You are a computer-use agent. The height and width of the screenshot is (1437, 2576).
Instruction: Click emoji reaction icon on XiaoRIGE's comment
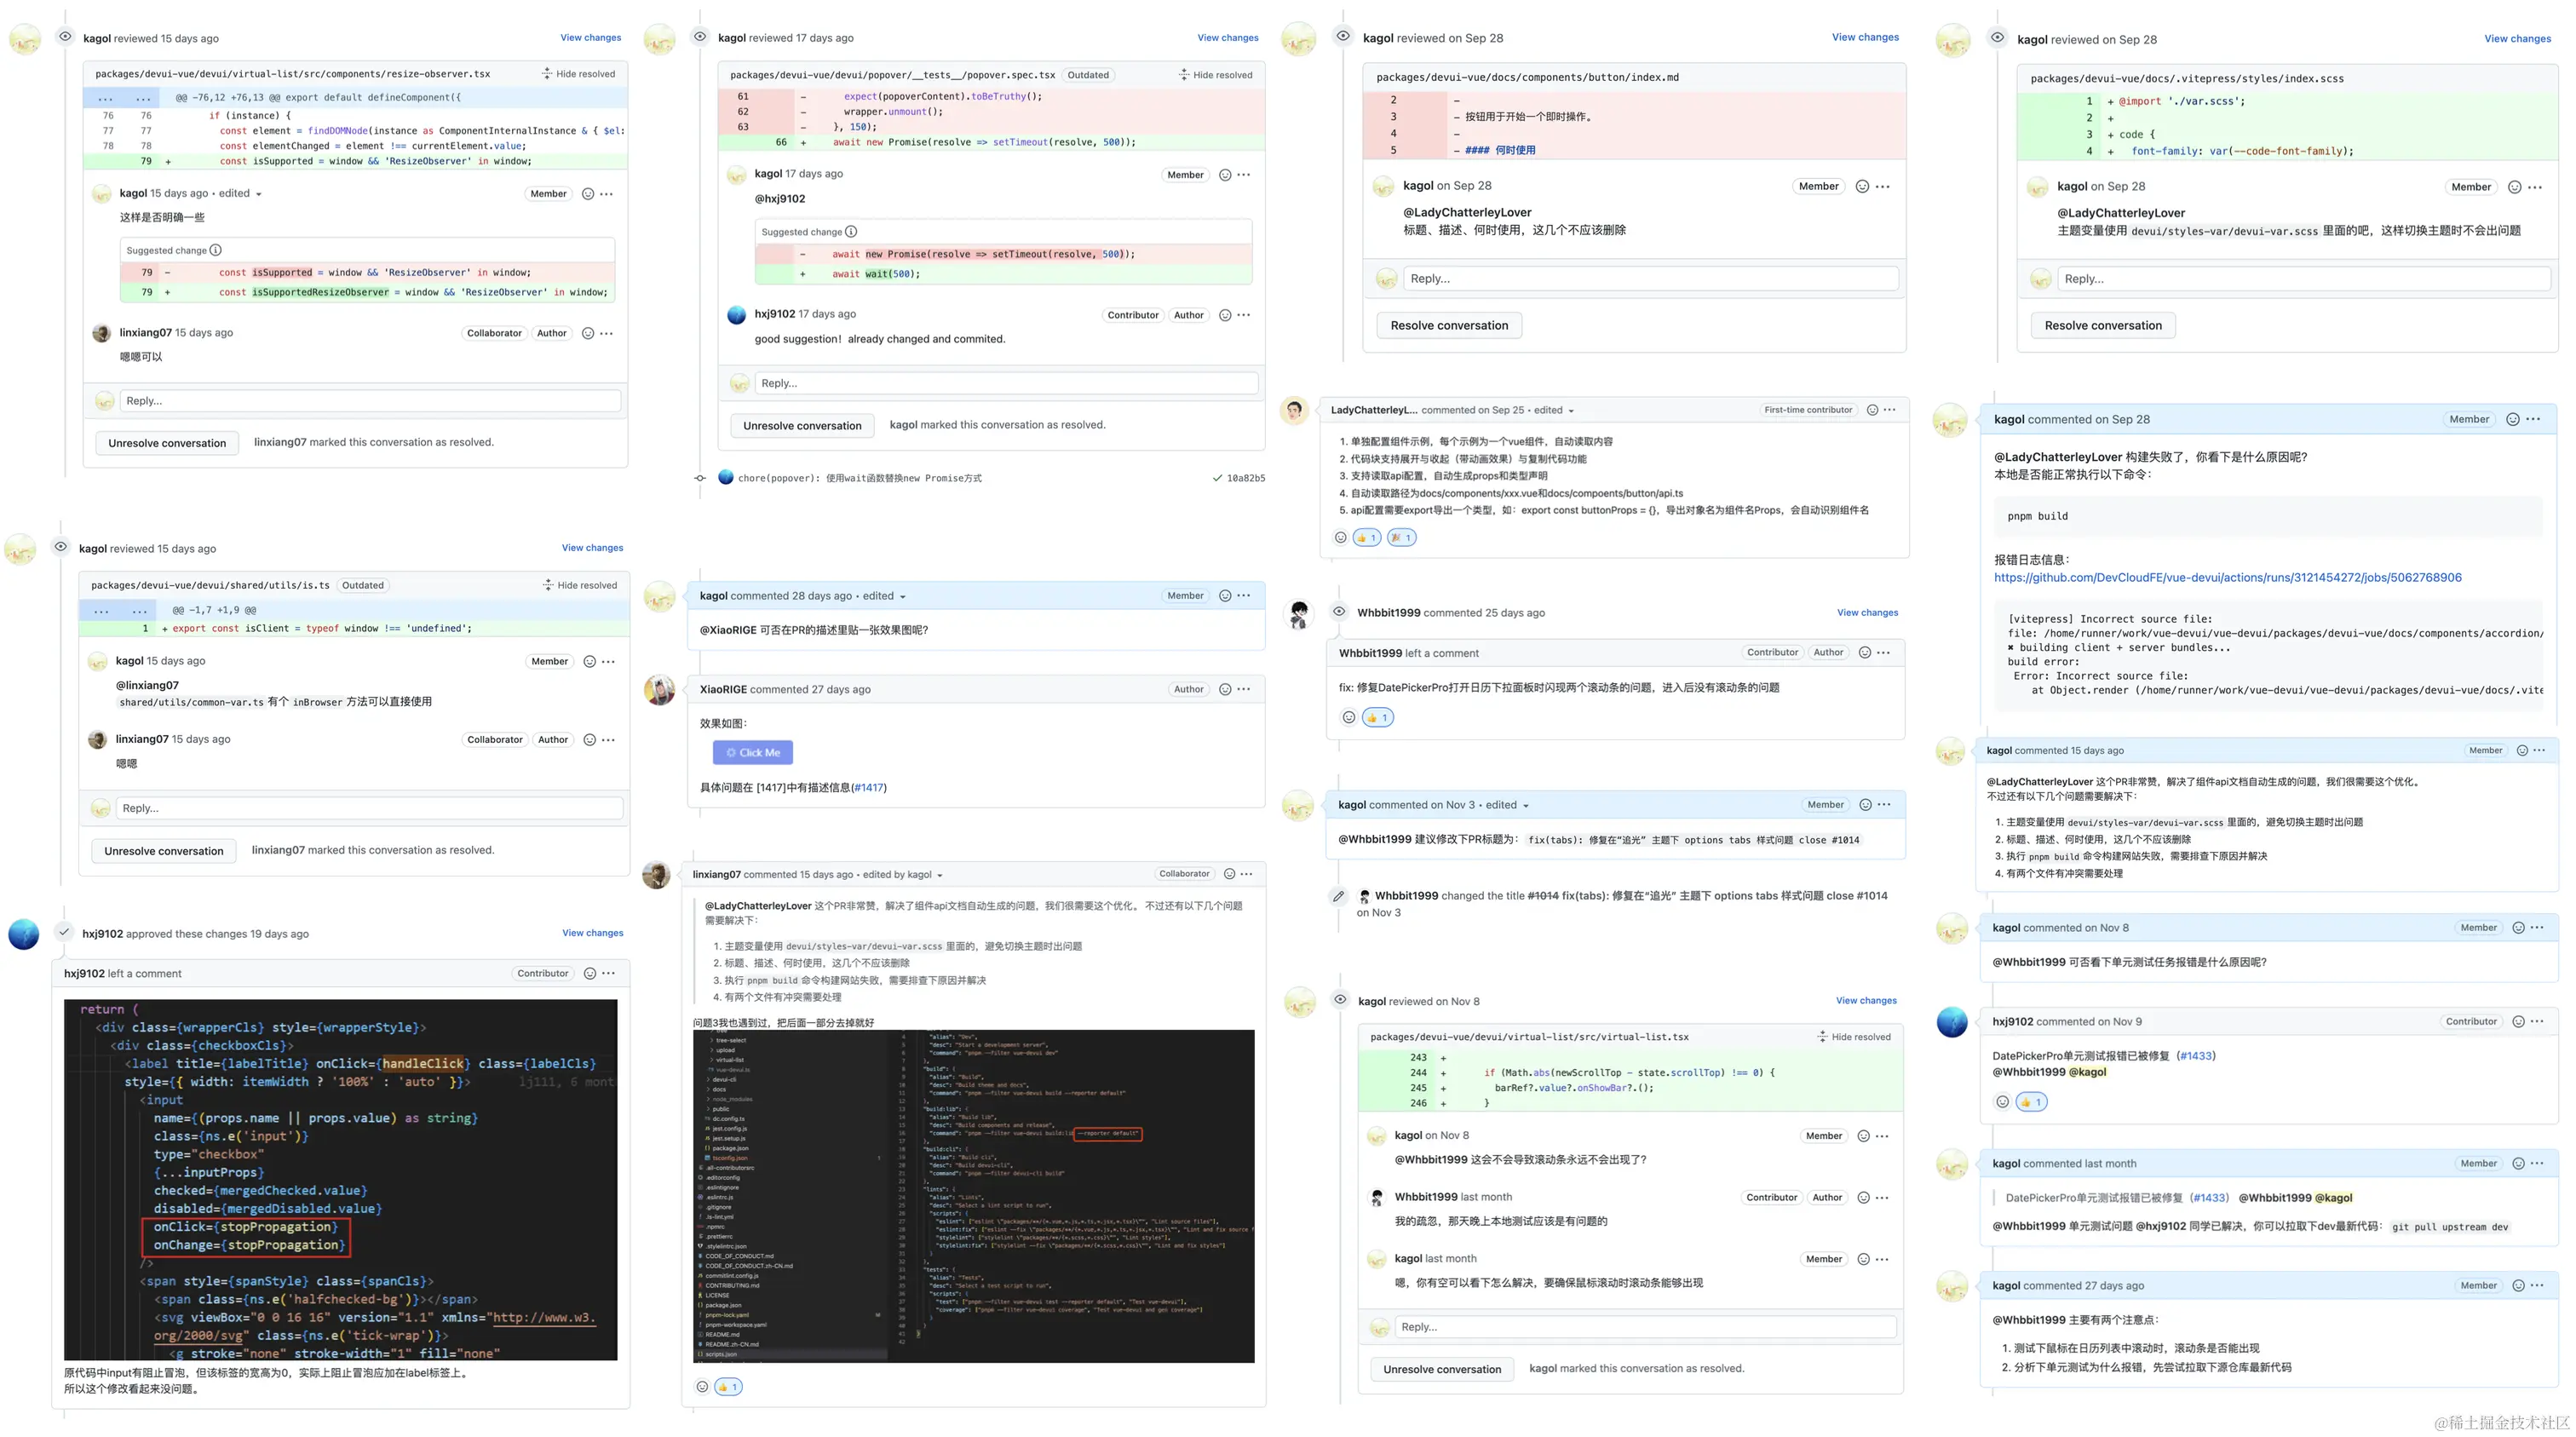1224,689
